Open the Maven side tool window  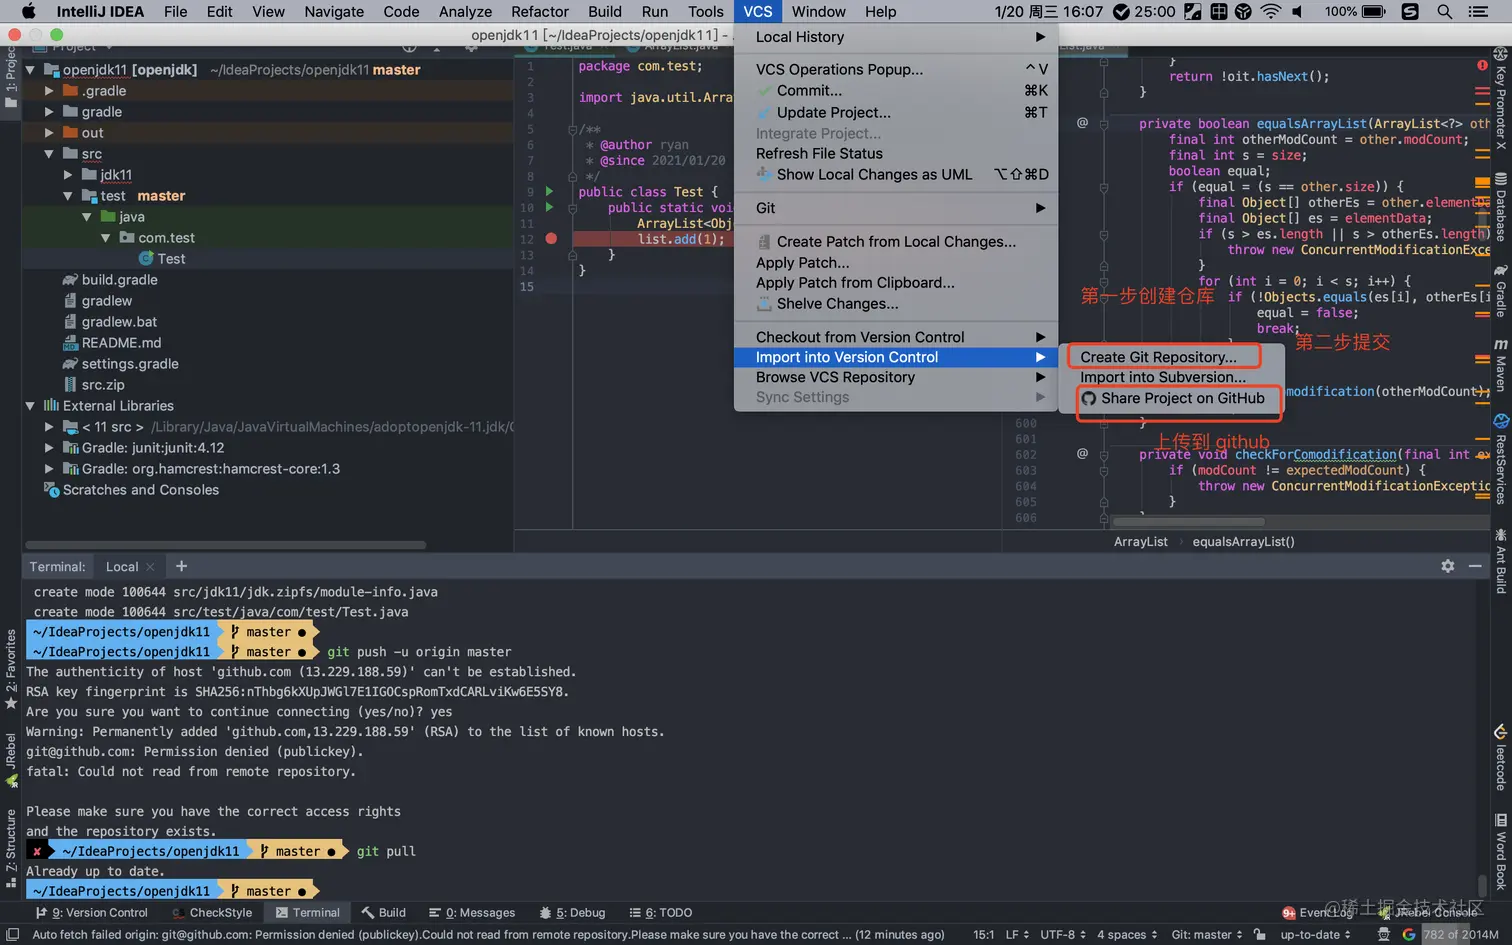1501,364
